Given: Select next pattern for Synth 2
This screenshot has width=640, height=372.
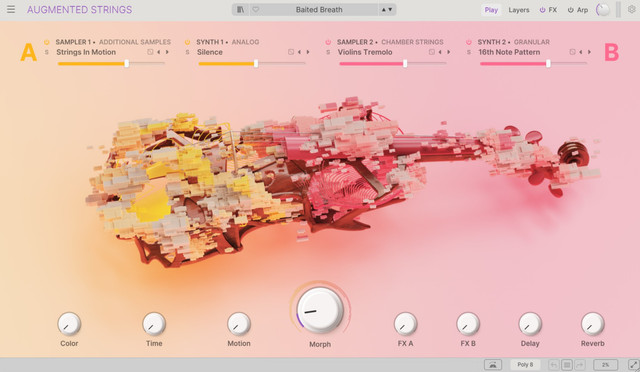Looking at the screenshot, I should [x=589, y=52].
